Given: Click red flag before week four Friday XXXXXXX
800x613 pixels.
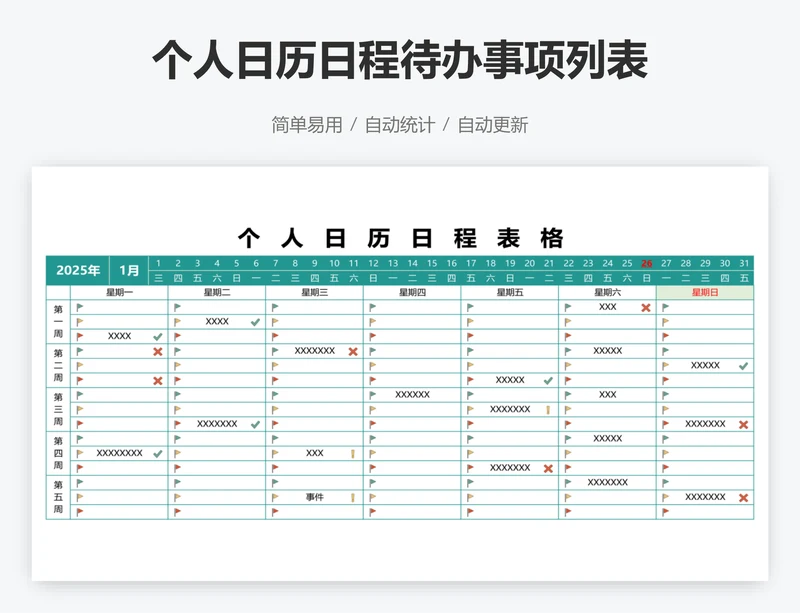Looking at the screenshot, I should coord(470,468).
